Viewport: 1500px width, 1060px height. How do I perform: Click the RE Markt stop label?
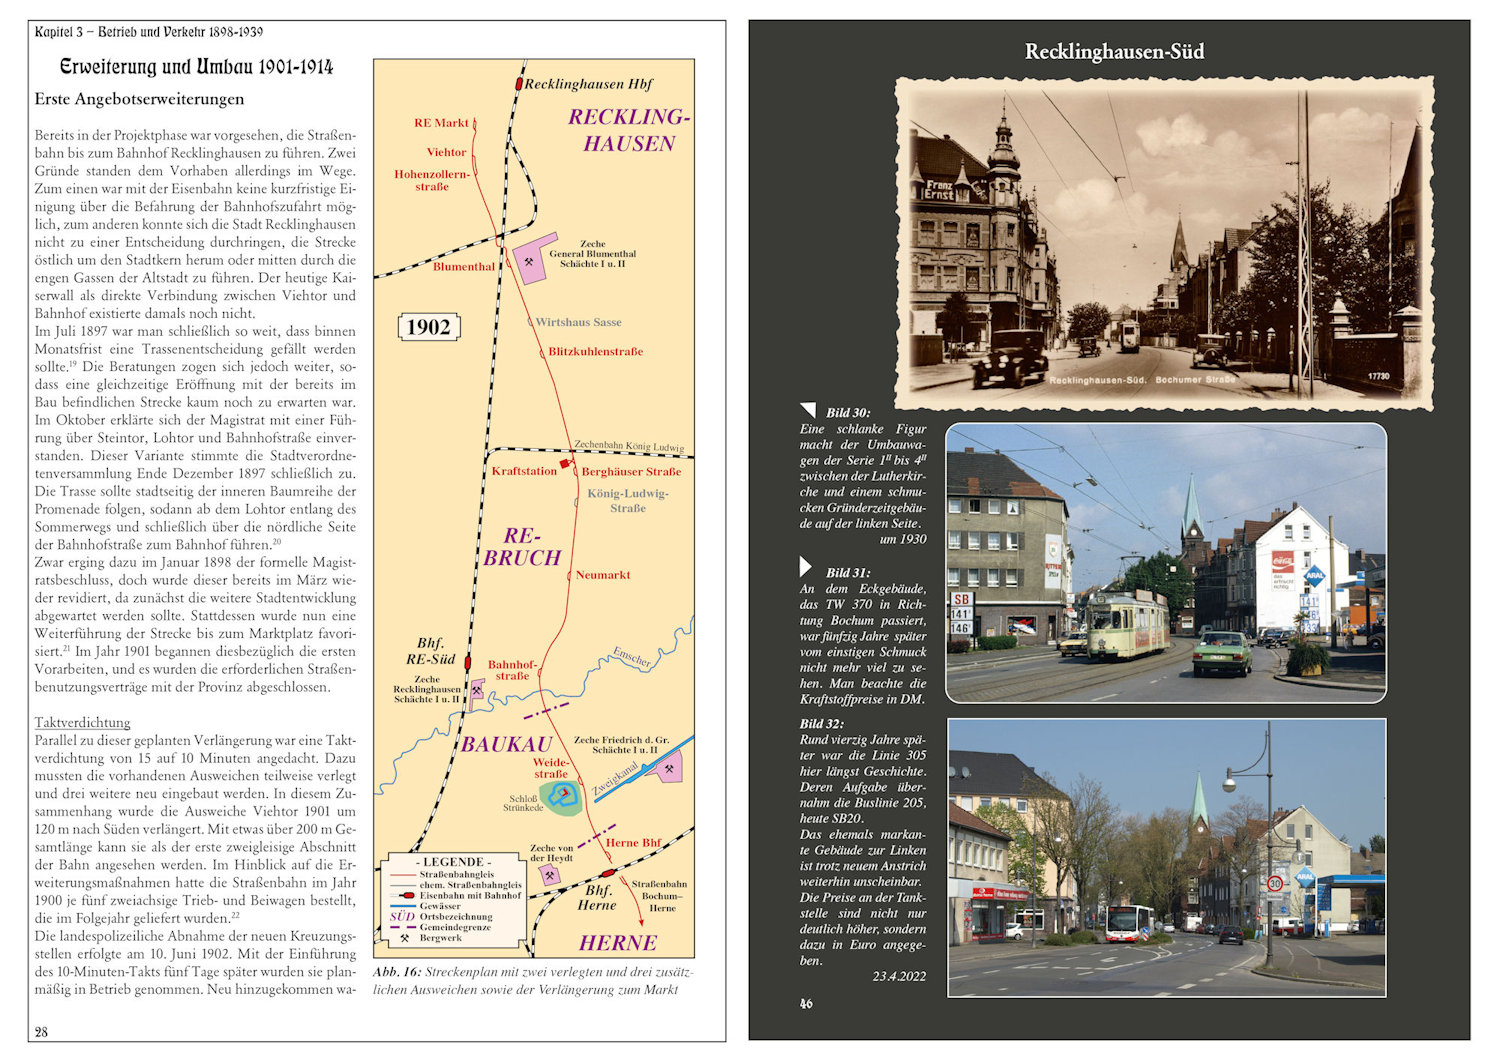tap(441, 123)
